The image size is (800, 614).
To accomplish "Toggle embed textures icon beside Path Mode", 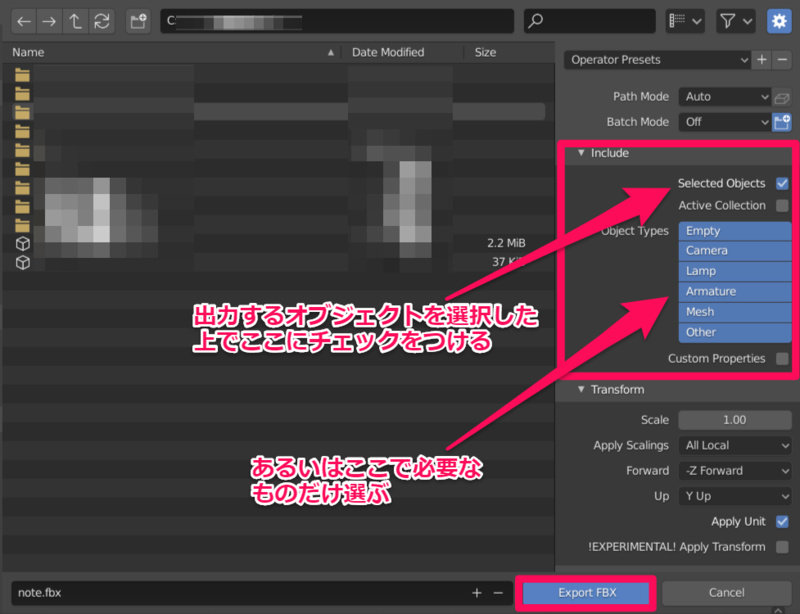I will pos(782,97).
